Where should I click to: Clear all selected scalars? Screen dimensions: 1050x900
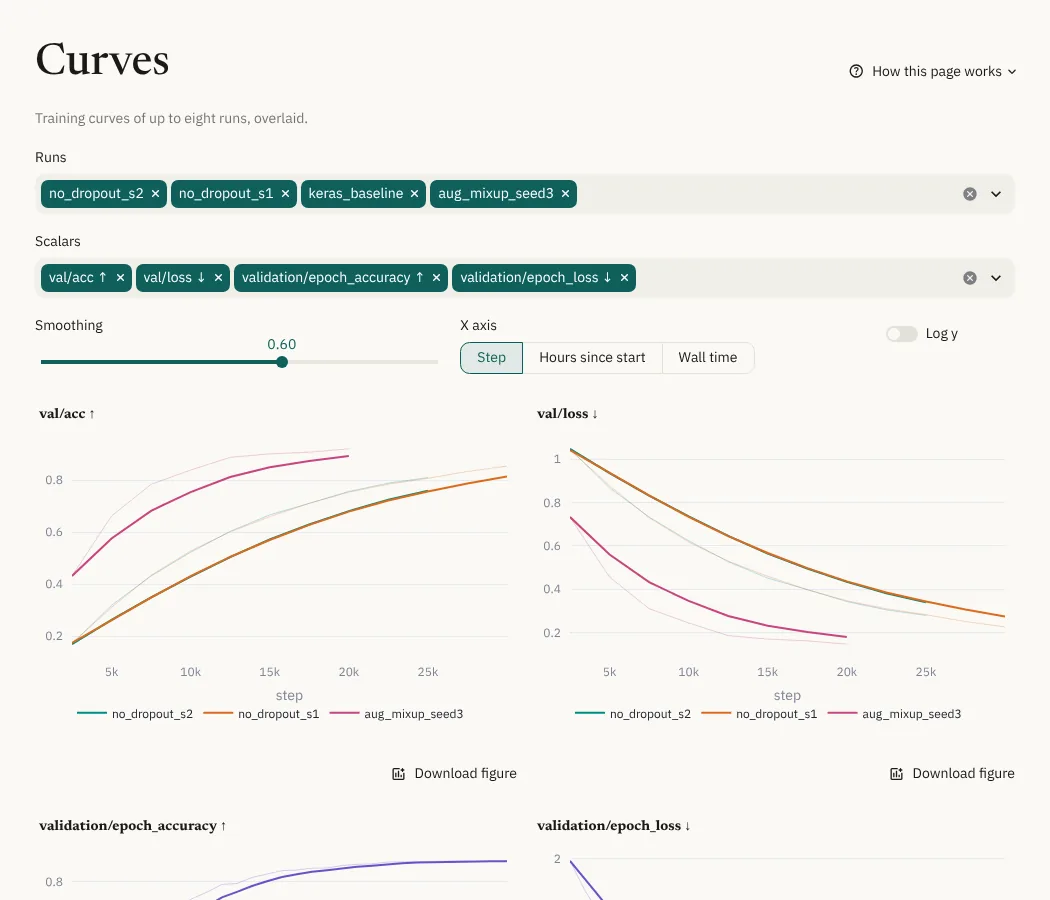(x=970, y=278)
